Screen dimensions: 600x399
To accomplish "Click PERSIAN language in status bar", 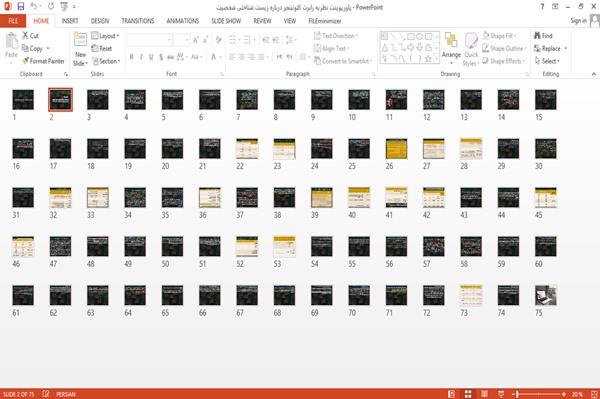I will [66, 394].
